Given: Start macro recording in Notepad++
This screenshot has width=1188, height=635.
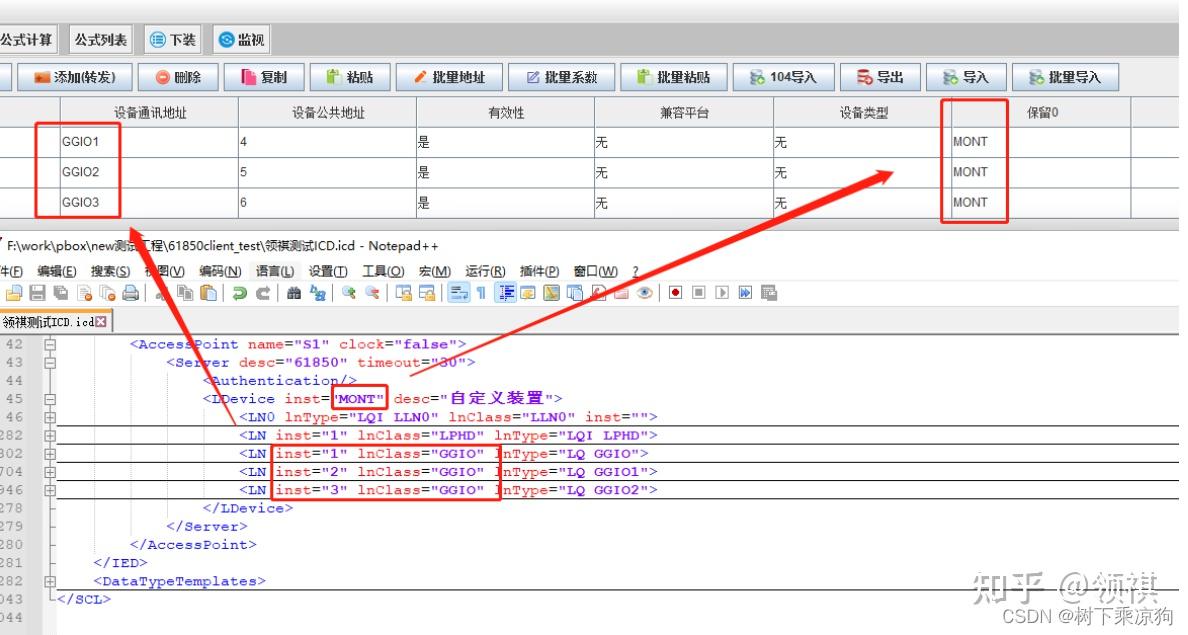Looking at the screenshot, I should coord(676,292).
